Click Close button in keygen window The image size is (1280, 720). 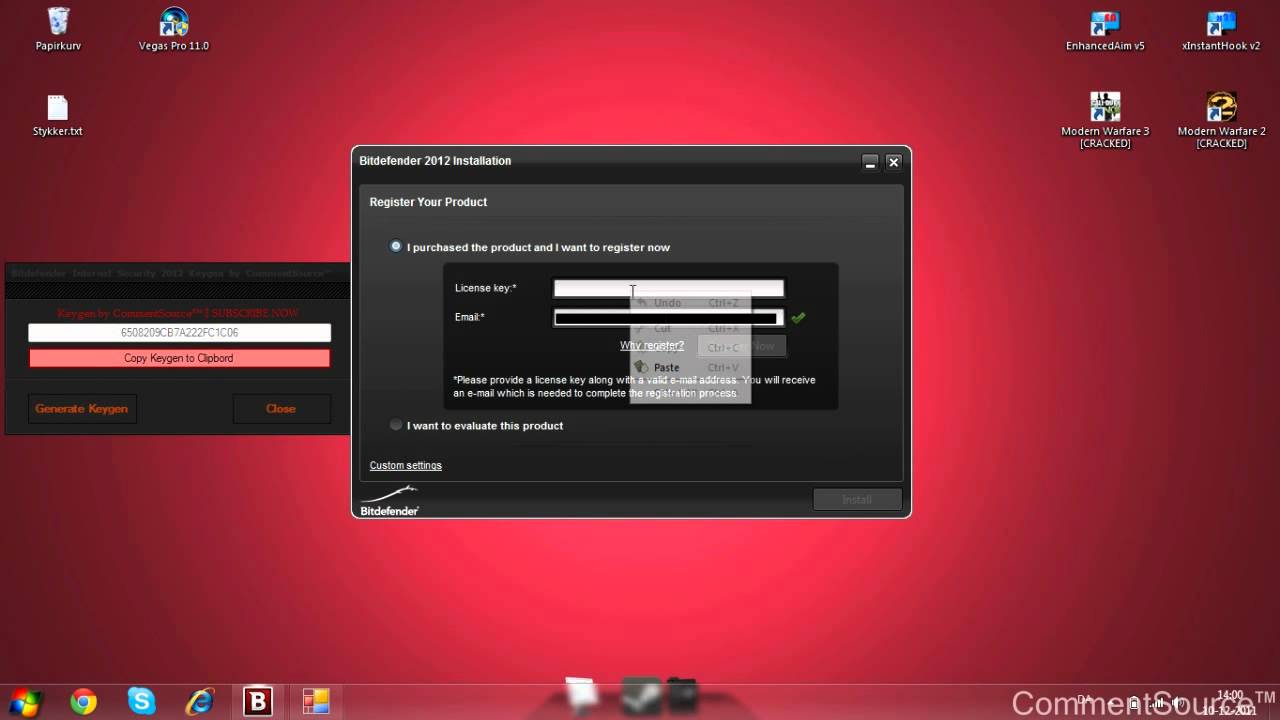click(281, 408)
